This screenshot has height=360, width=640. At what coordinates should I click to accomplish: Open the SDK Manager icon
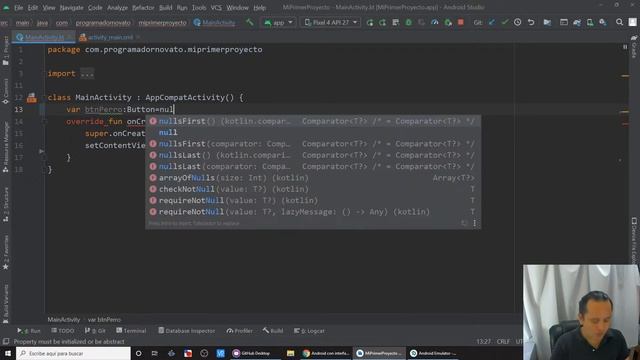pos(603,22)
